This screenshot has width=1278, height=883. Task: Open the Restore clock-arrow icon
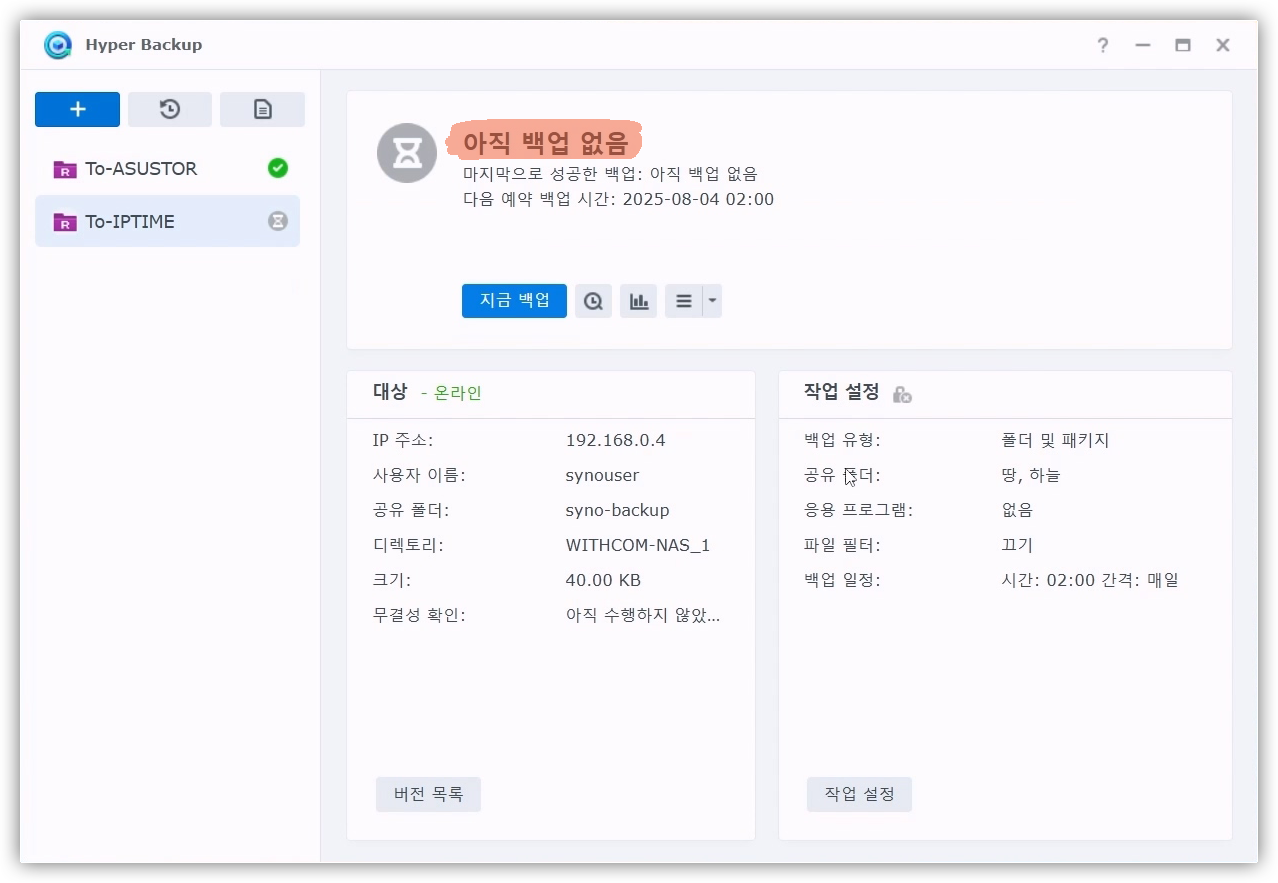click(x=170, y=110)
